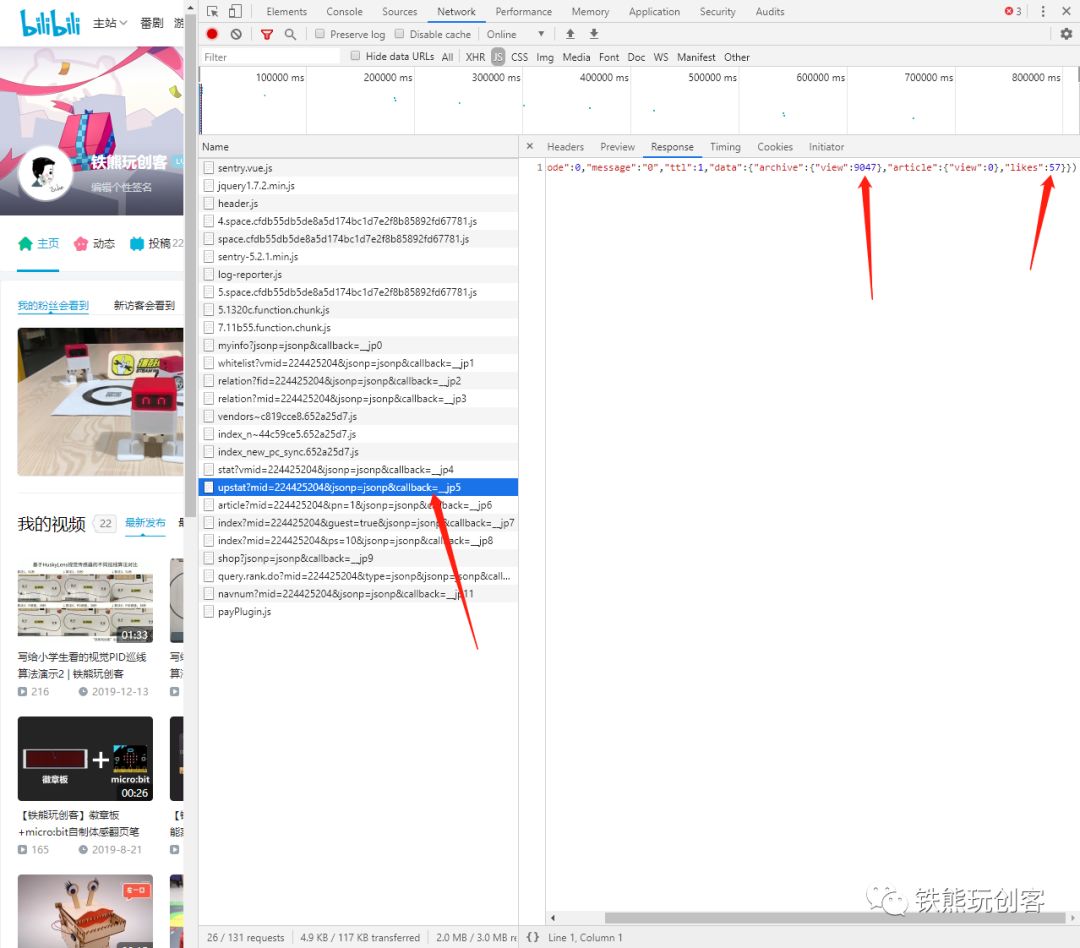
Task: Open the 投稿 submissions tab
Action: click(156, 243)
